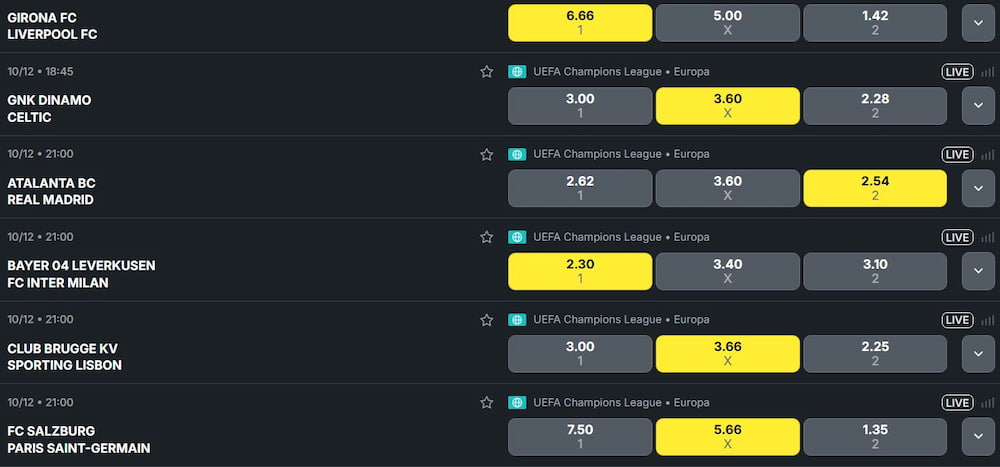The image size is (1000, 467).
Task: Favorite the GNK Dinamo vs Celtic match star
Action: (x=487, y=72)
